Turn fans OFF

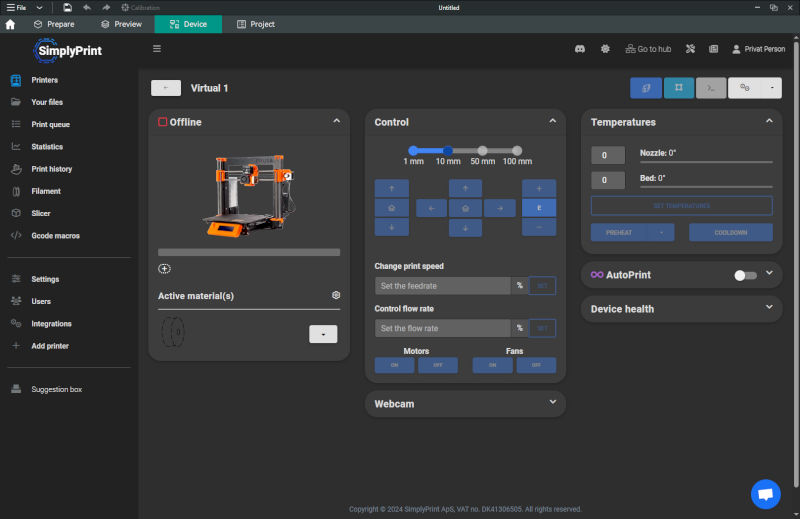tap(536, 365)
